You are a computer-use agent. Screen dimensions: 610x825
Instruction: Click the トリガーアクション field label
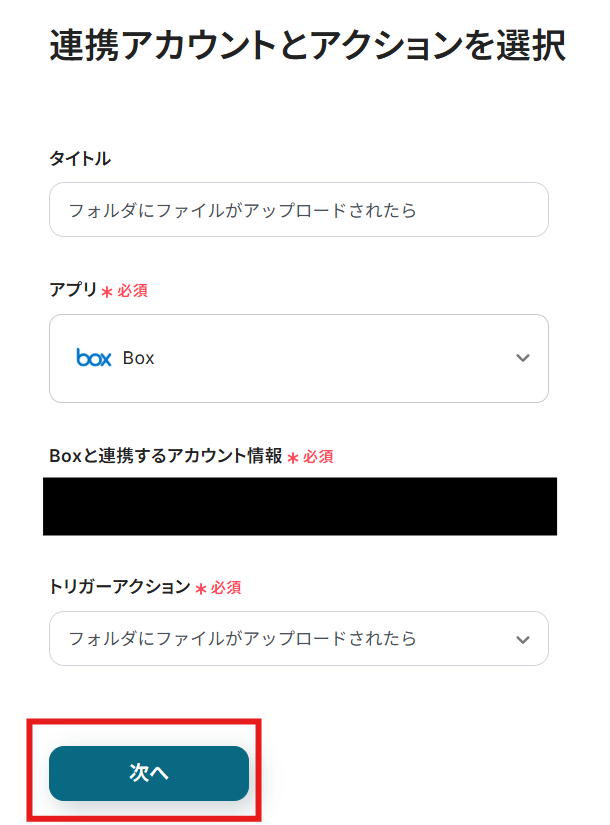(x=119, y=587)
